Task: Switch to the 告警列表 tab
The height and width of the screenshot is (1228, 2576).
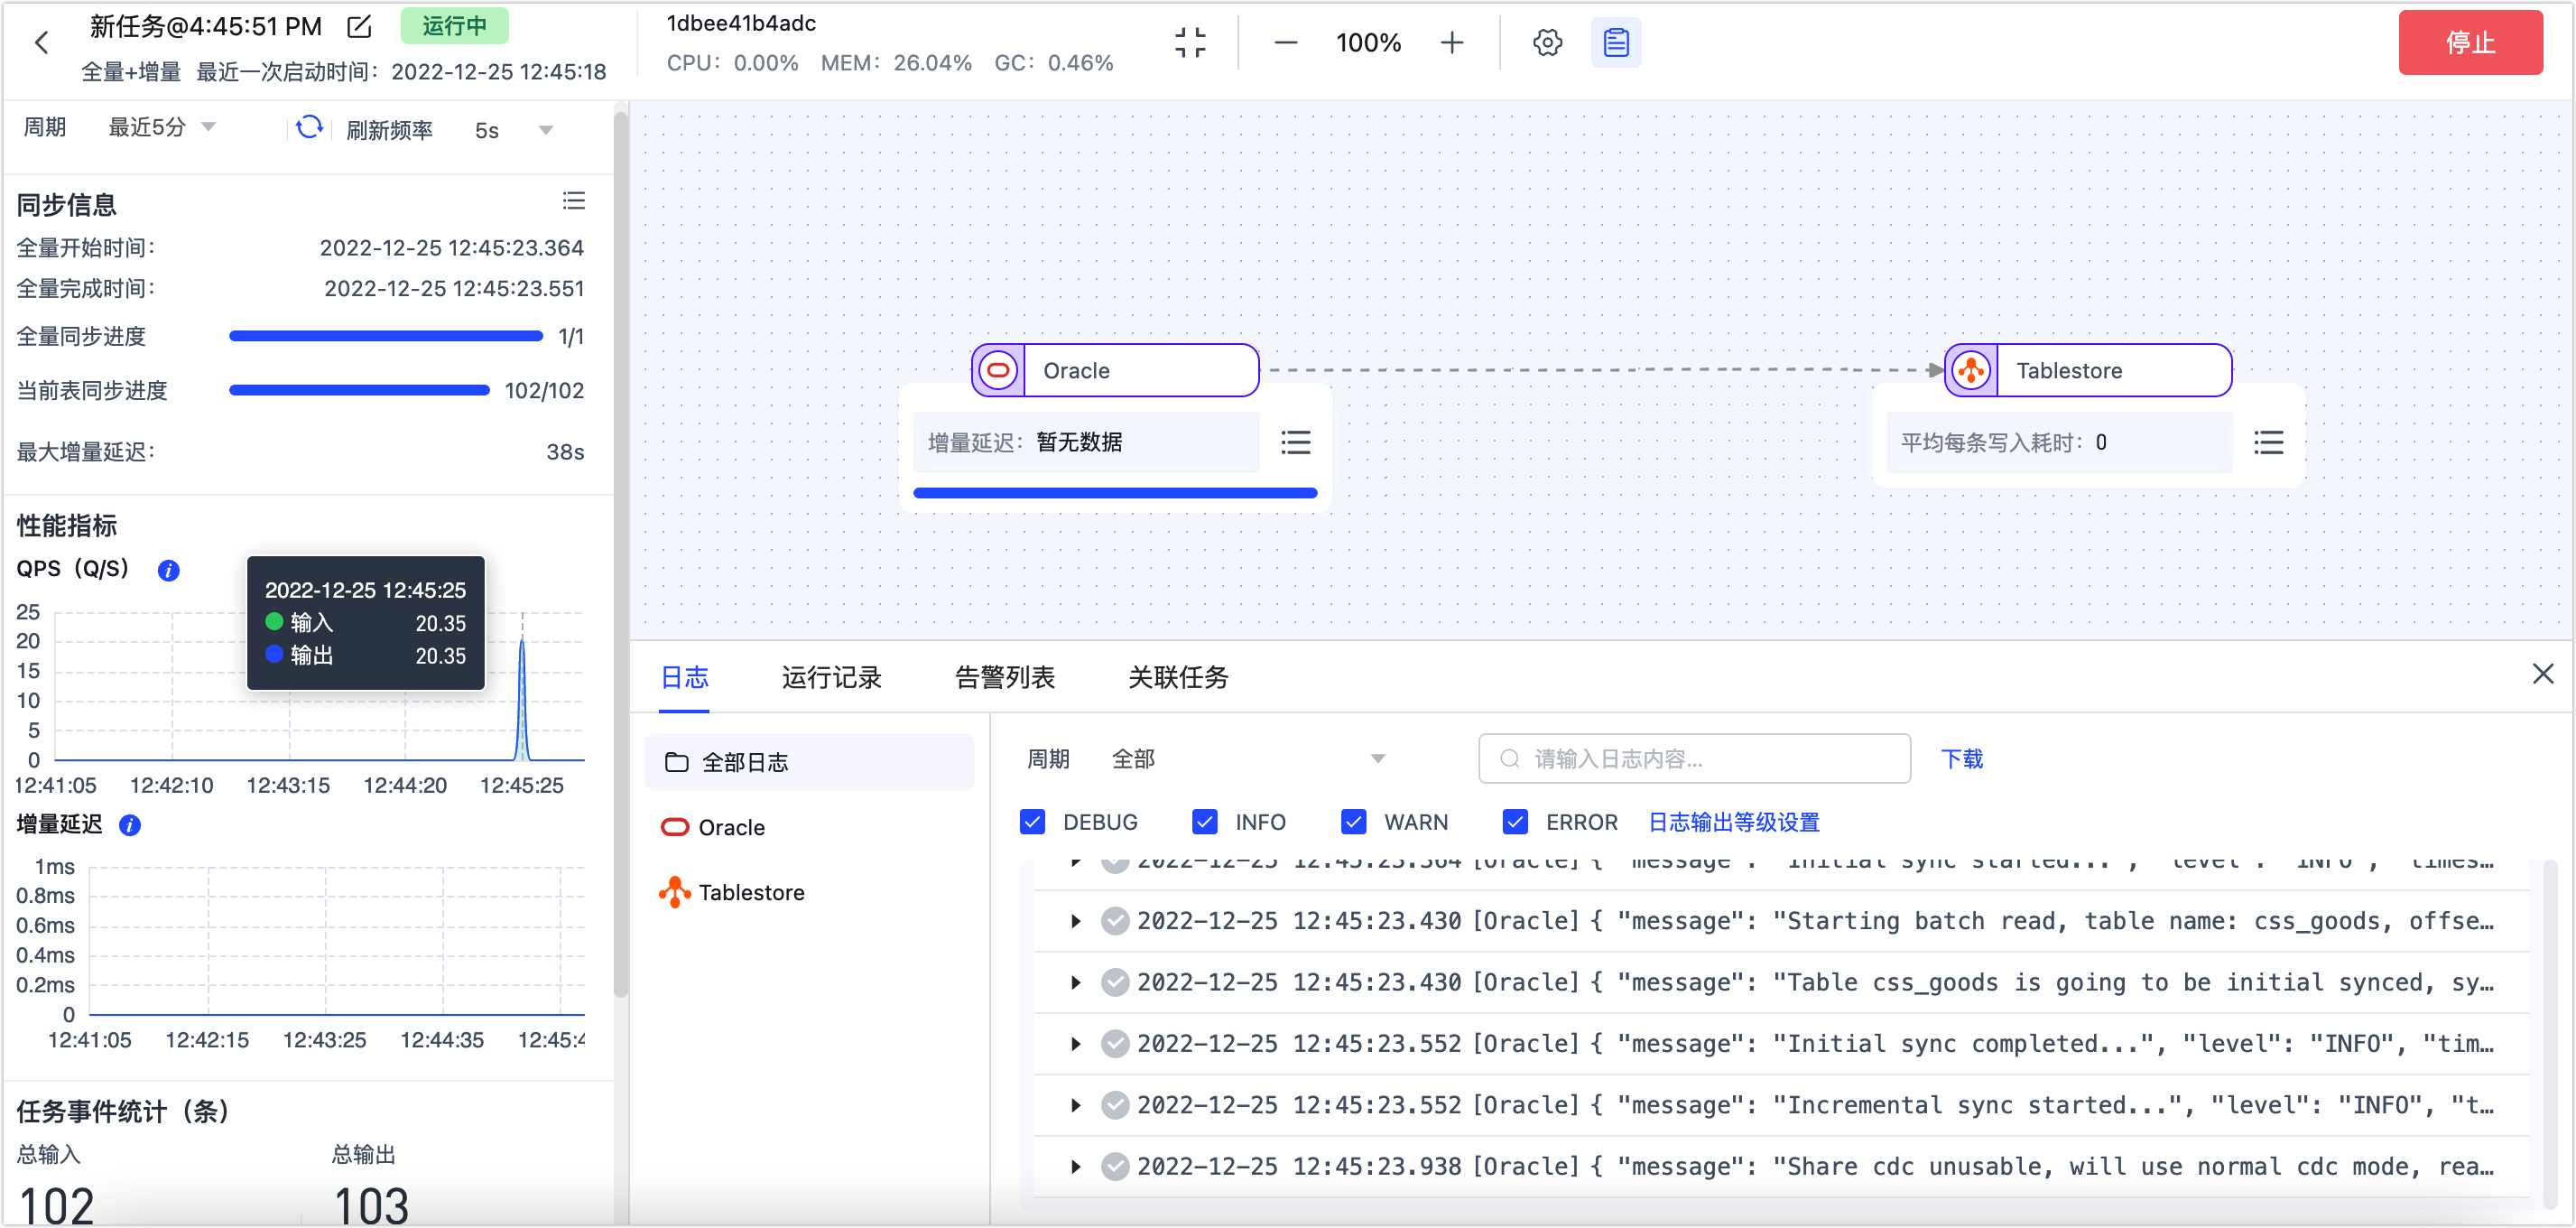Action: 1005,677
